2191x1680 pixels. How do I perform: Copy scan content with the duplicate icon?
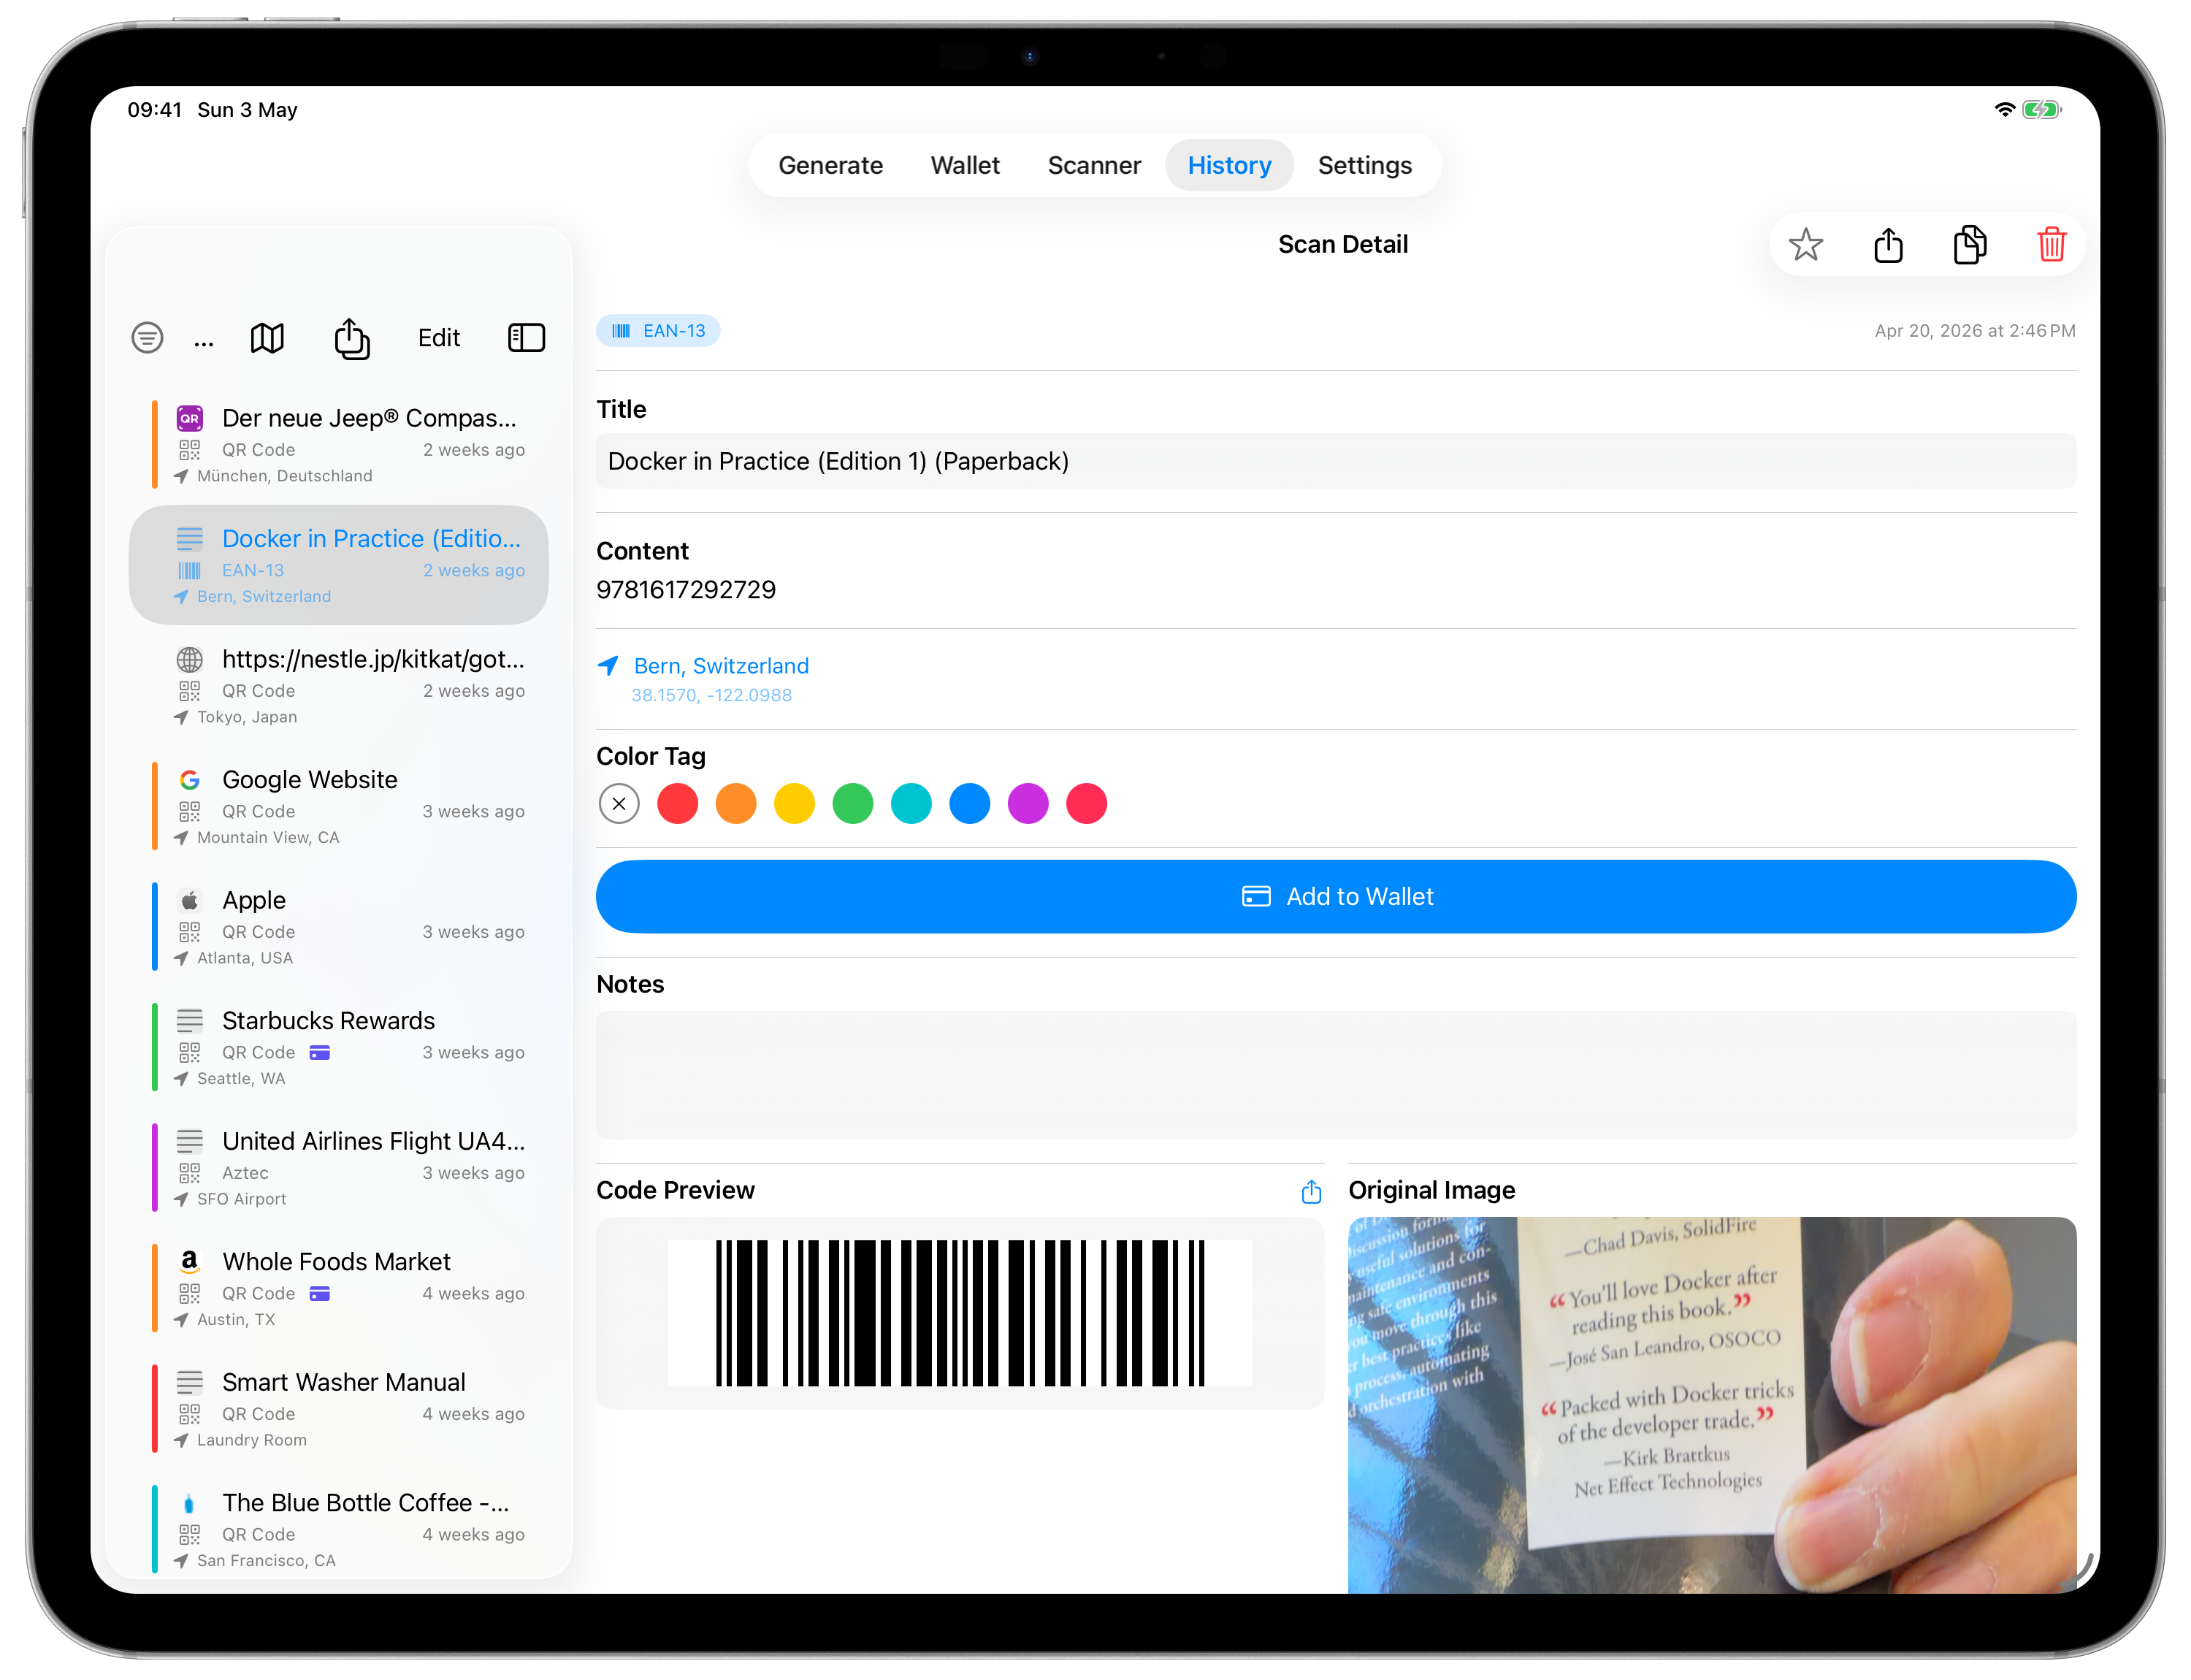tap(1969, 245)
